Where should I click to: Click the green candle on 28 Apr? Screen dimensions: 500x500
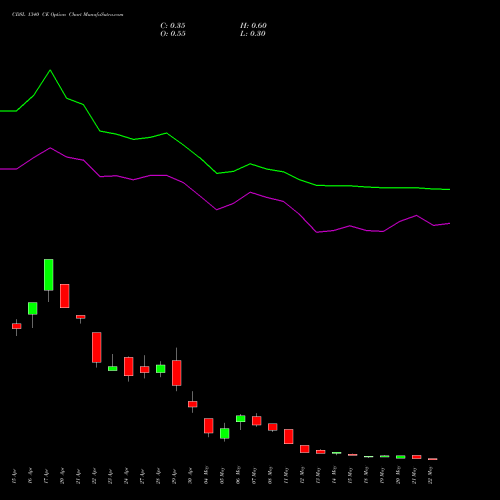(x=161, y=369)
